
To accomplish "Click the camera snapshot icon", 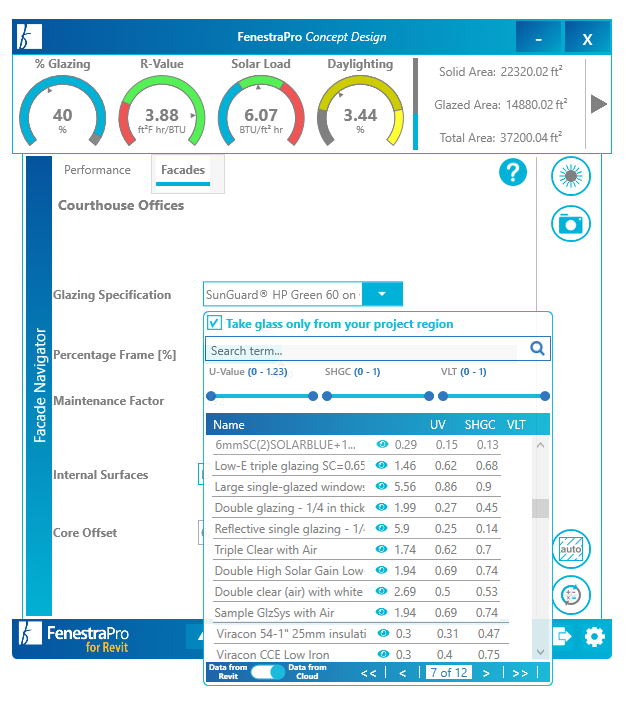I will (571, 224).
